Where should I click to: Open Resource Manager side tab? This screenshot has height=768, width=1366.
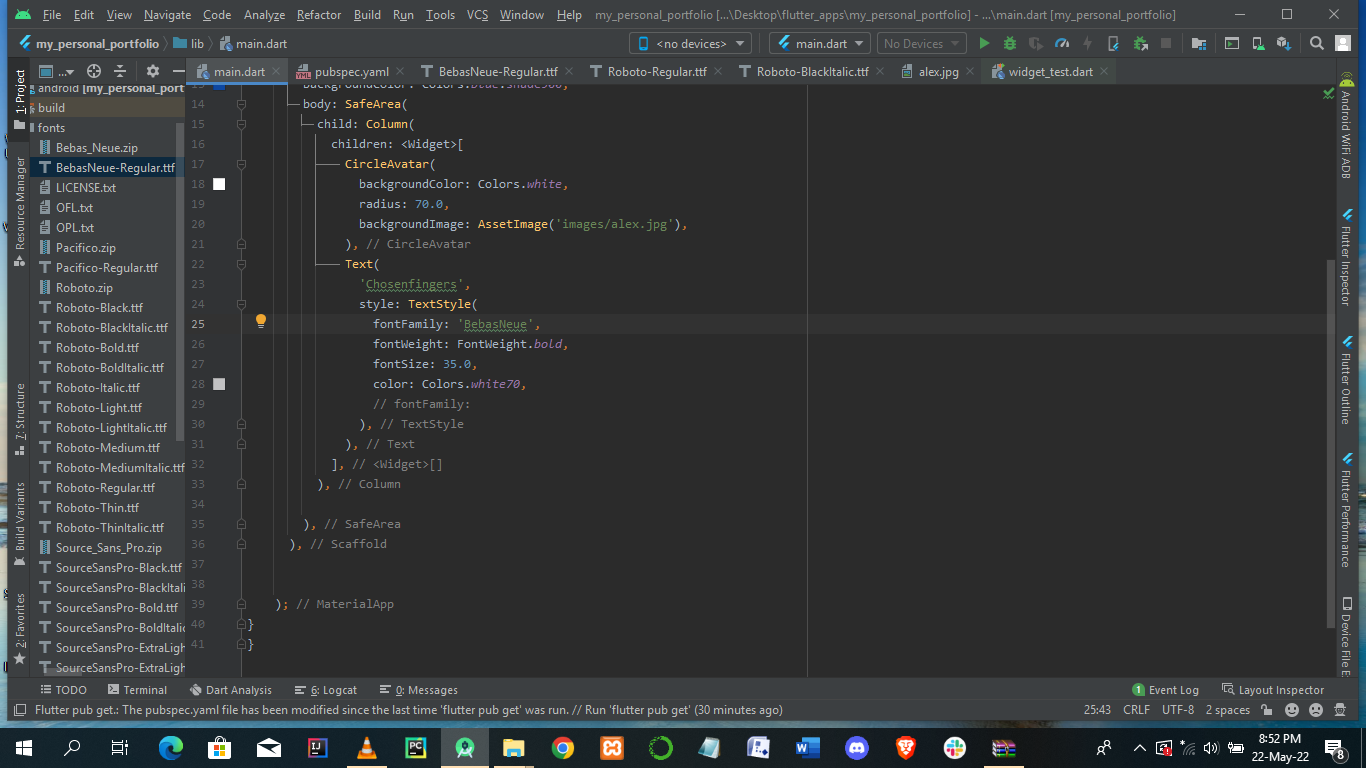[x=19, y=210]
